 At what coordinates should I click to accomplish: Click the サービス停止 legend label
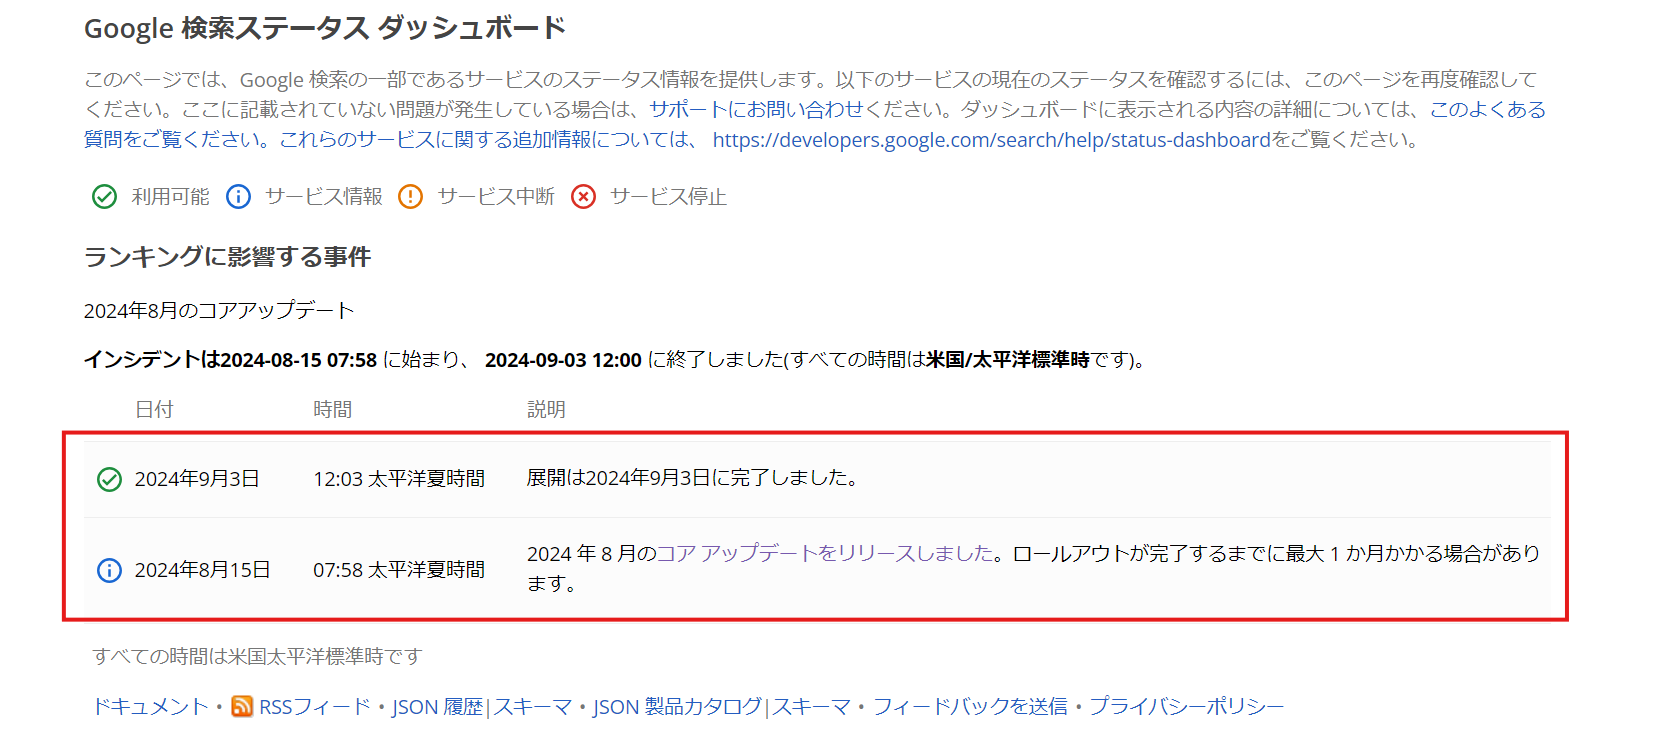tap(668, 197)
